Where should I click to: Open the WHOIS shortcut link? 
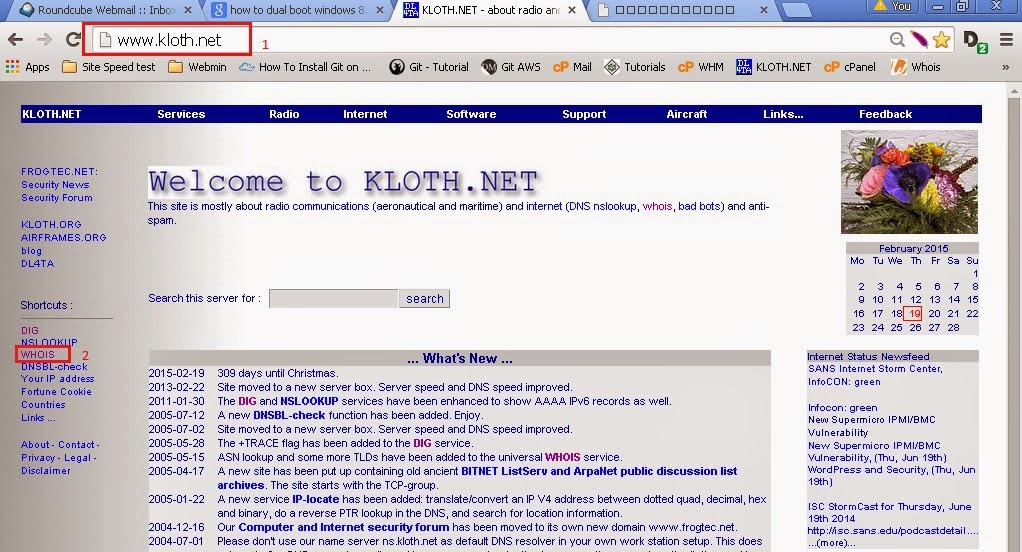[x=38, y=355]
